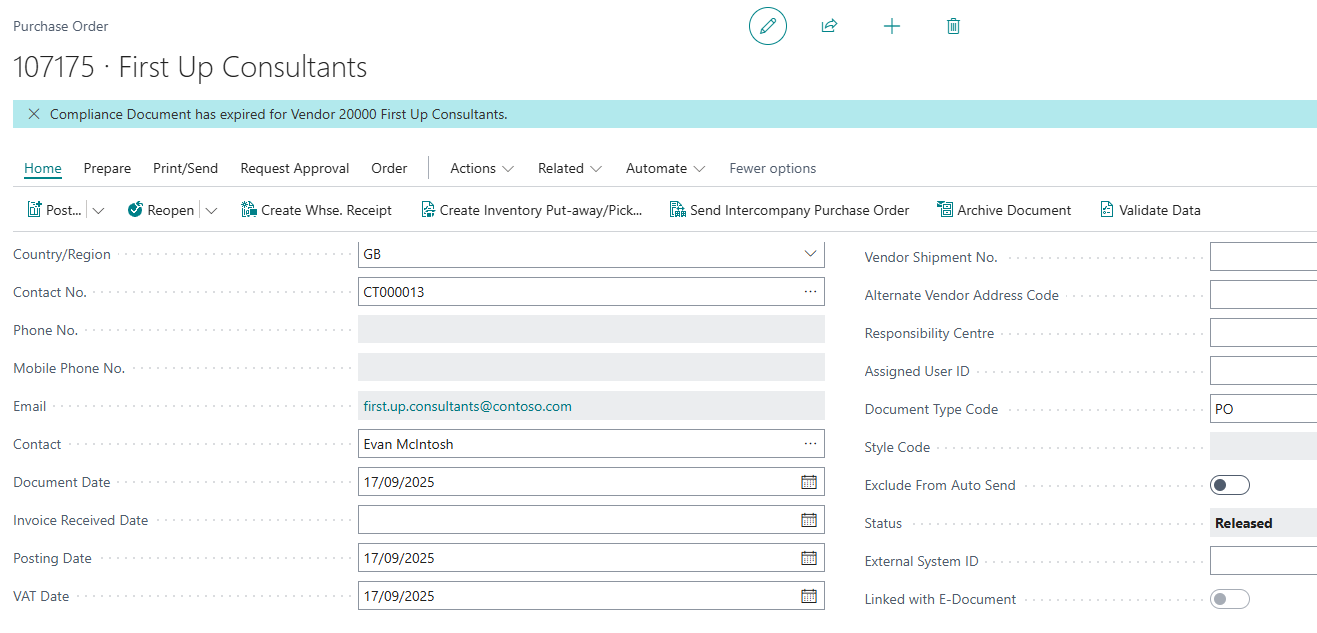Image resolution: width=1317 pixels, height=633 pixels.
Task: Dismiss the compliance notification with X
Action: 34,114
